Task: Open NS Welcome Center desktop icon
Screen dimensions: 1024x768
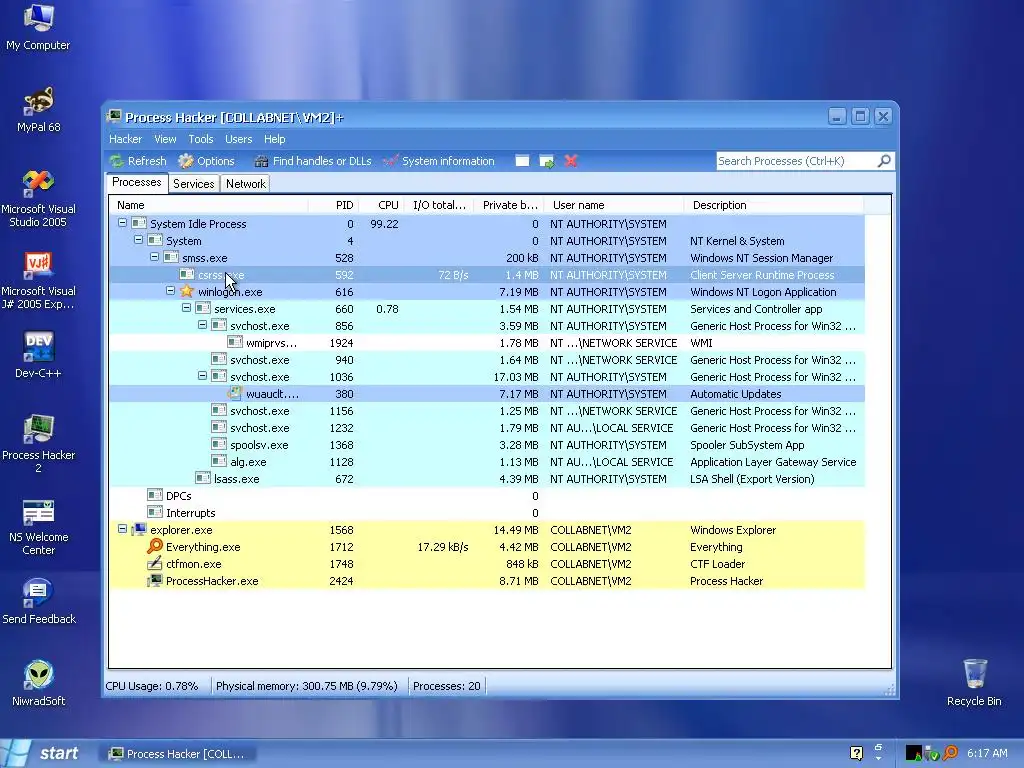Action: (38, 526)
